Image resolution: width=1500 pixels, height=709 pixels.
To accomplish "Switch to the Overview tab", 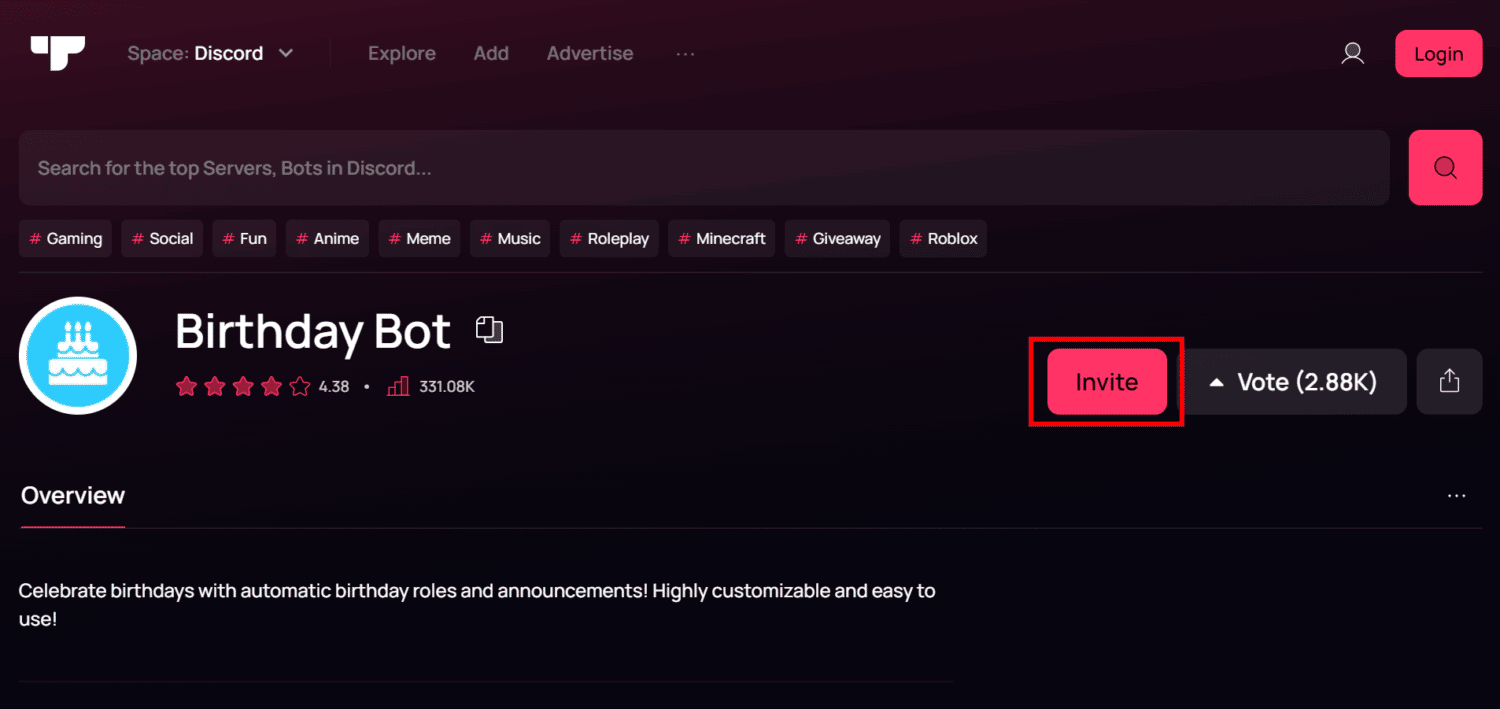I will coord(73,496).
